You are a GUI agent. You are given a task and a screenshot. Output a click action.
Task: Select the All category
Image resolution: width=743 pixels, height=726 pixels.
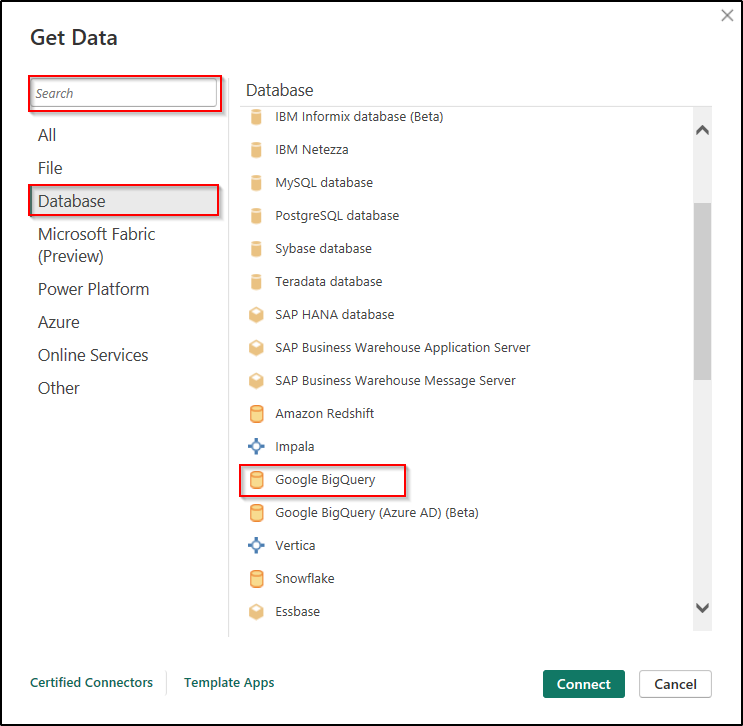point(47,135)
